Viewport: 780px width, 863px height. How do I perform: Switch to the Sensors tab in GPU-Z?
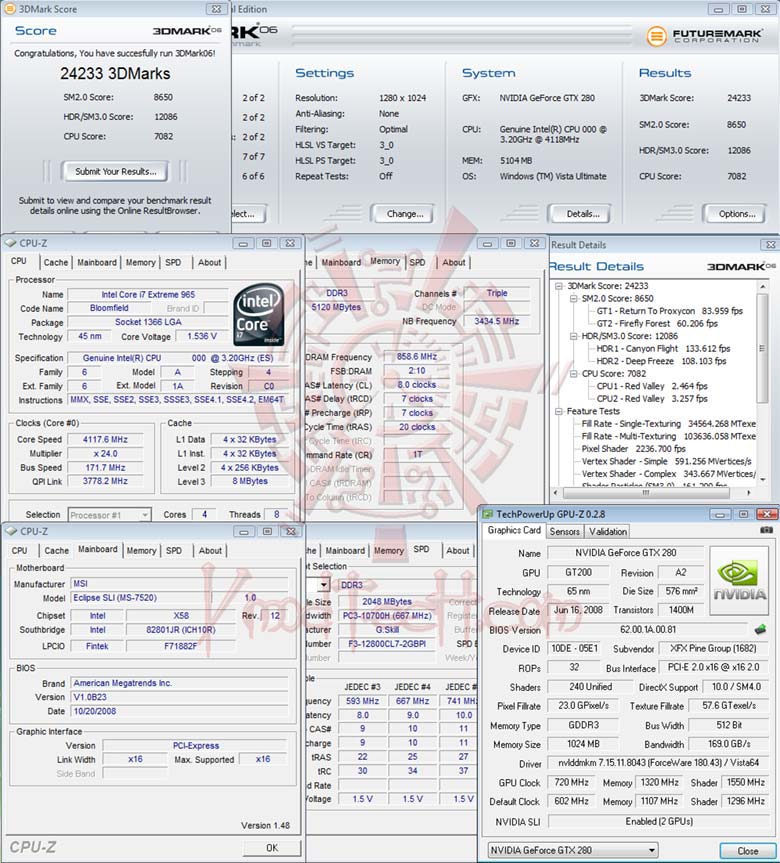coord(564,531)
